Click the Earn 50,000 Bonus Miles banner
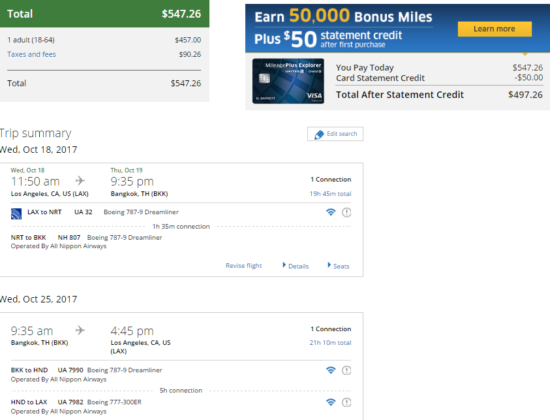This screenshot has height=420, width=550. pyautogui.click(x=397, y=28)
